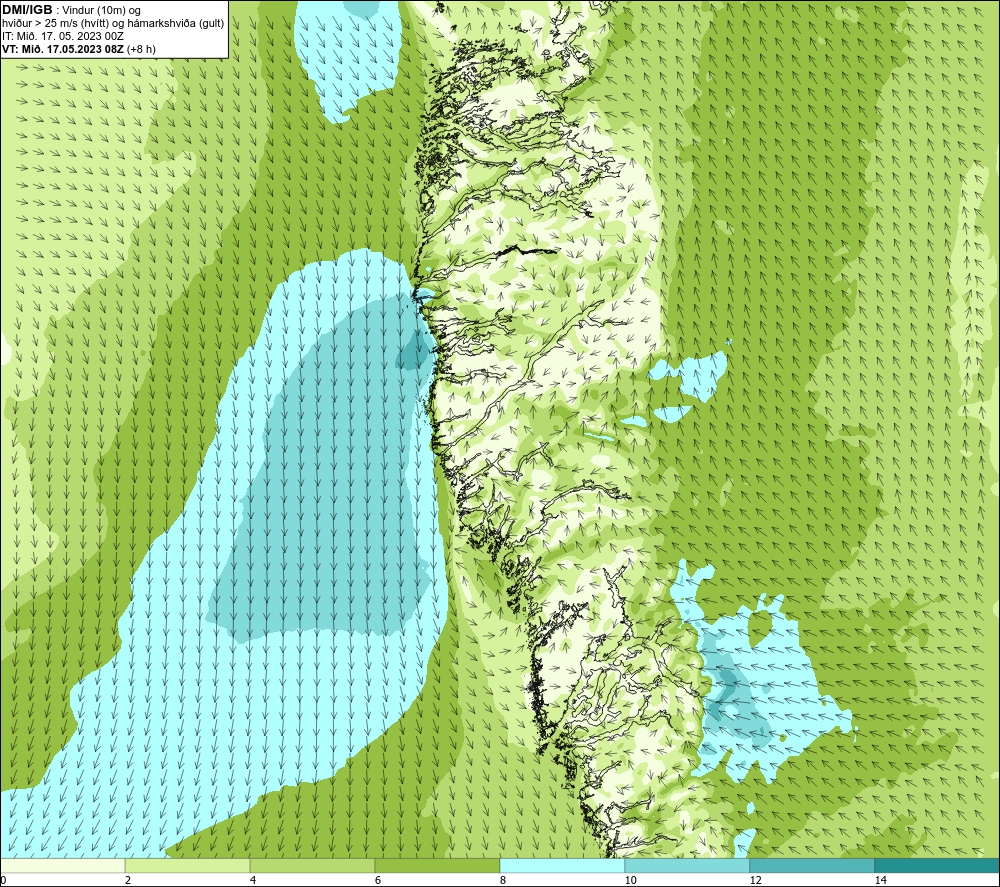Screen dimensions: 1000x887
Task: Select the pale cream 0–2 m/s color segment
Action: [x=62, y=865]
